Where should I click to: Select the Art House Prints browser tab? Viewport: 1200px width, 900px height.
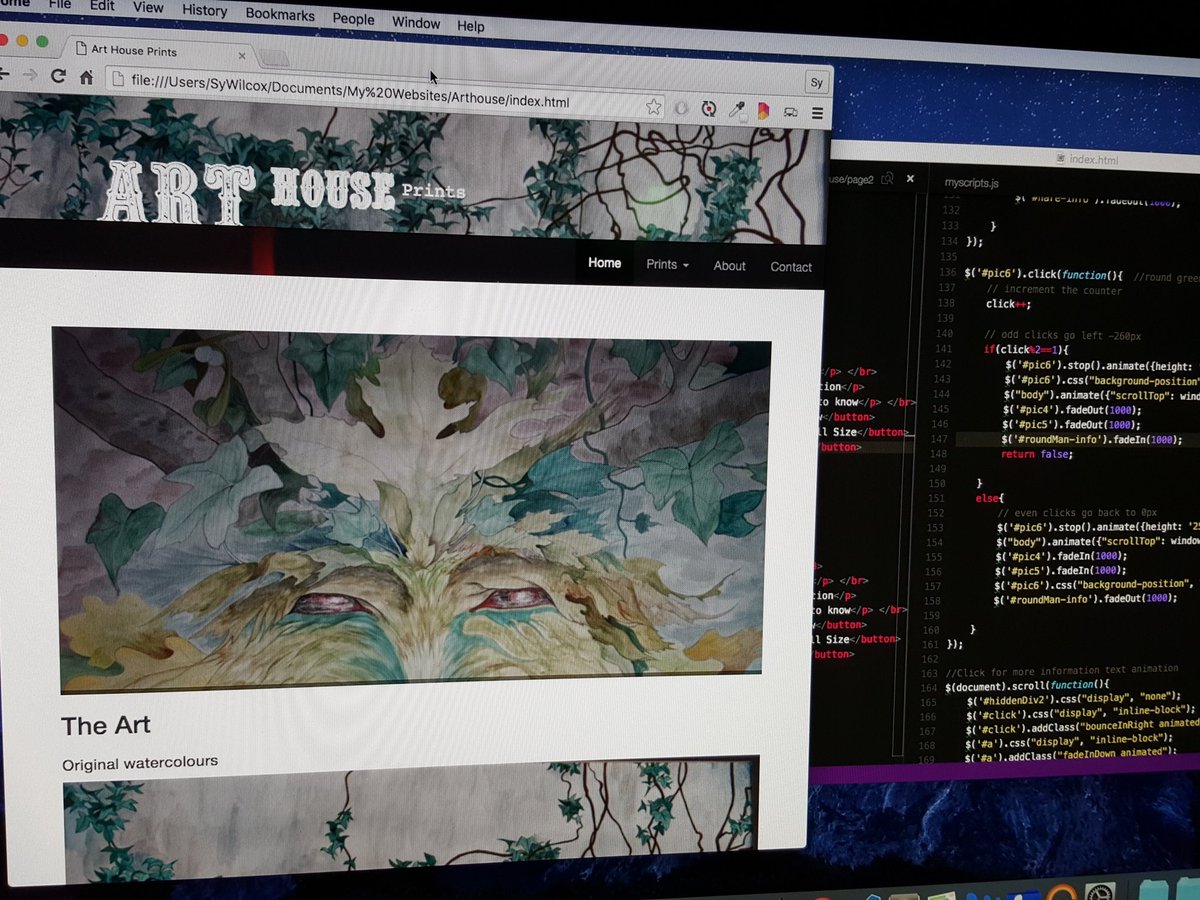point(133,50)
